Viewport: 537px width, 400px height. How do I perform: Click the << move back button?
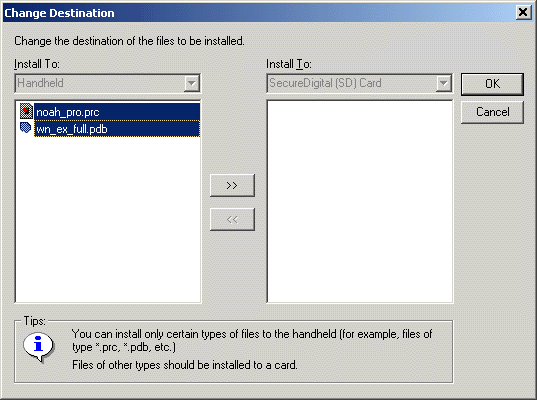(232, 219)
